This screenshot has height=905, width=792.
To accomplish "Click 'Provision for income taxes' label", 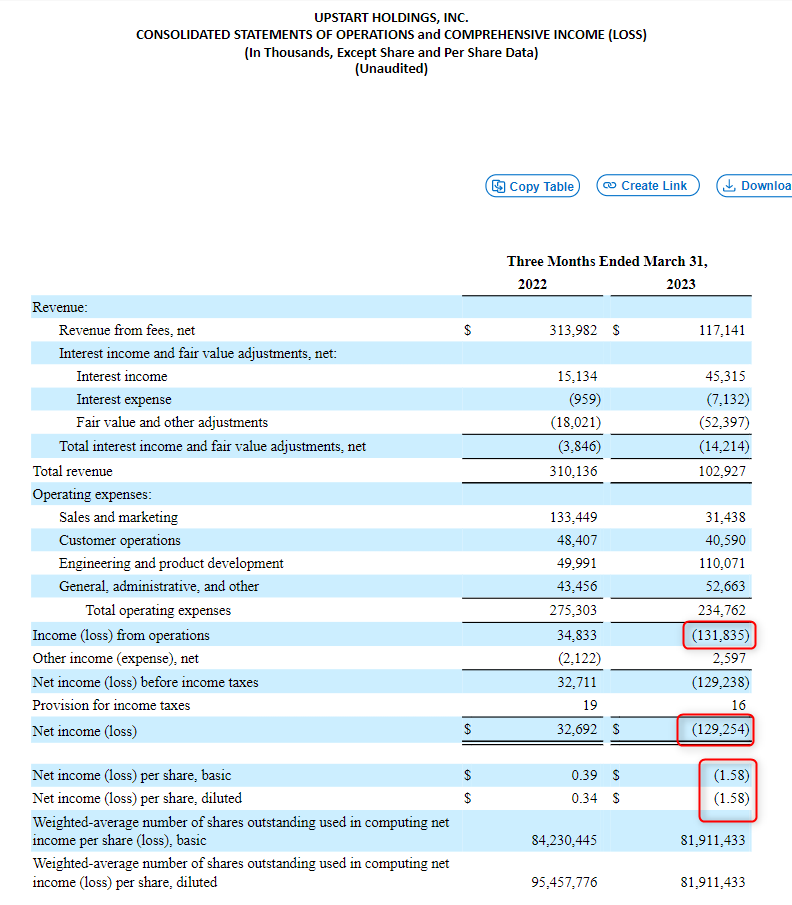I will coord(111,705).
